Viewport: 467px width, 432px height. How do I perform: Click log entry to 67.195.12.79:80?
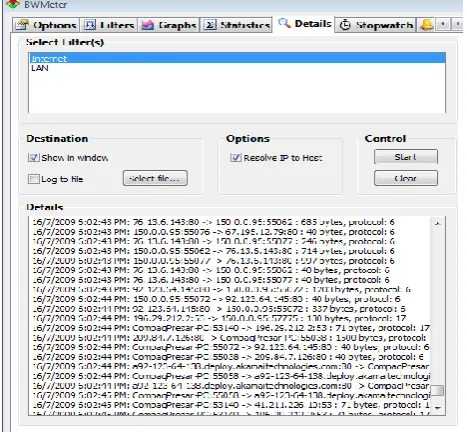point(213,232)
